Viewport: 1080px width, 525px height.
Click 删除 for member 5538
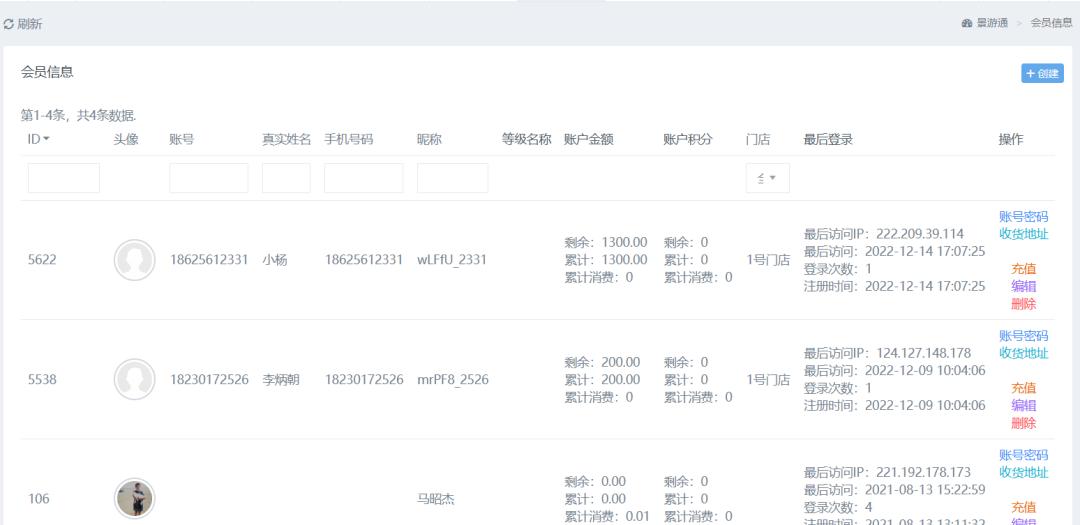click(1024, 423)
